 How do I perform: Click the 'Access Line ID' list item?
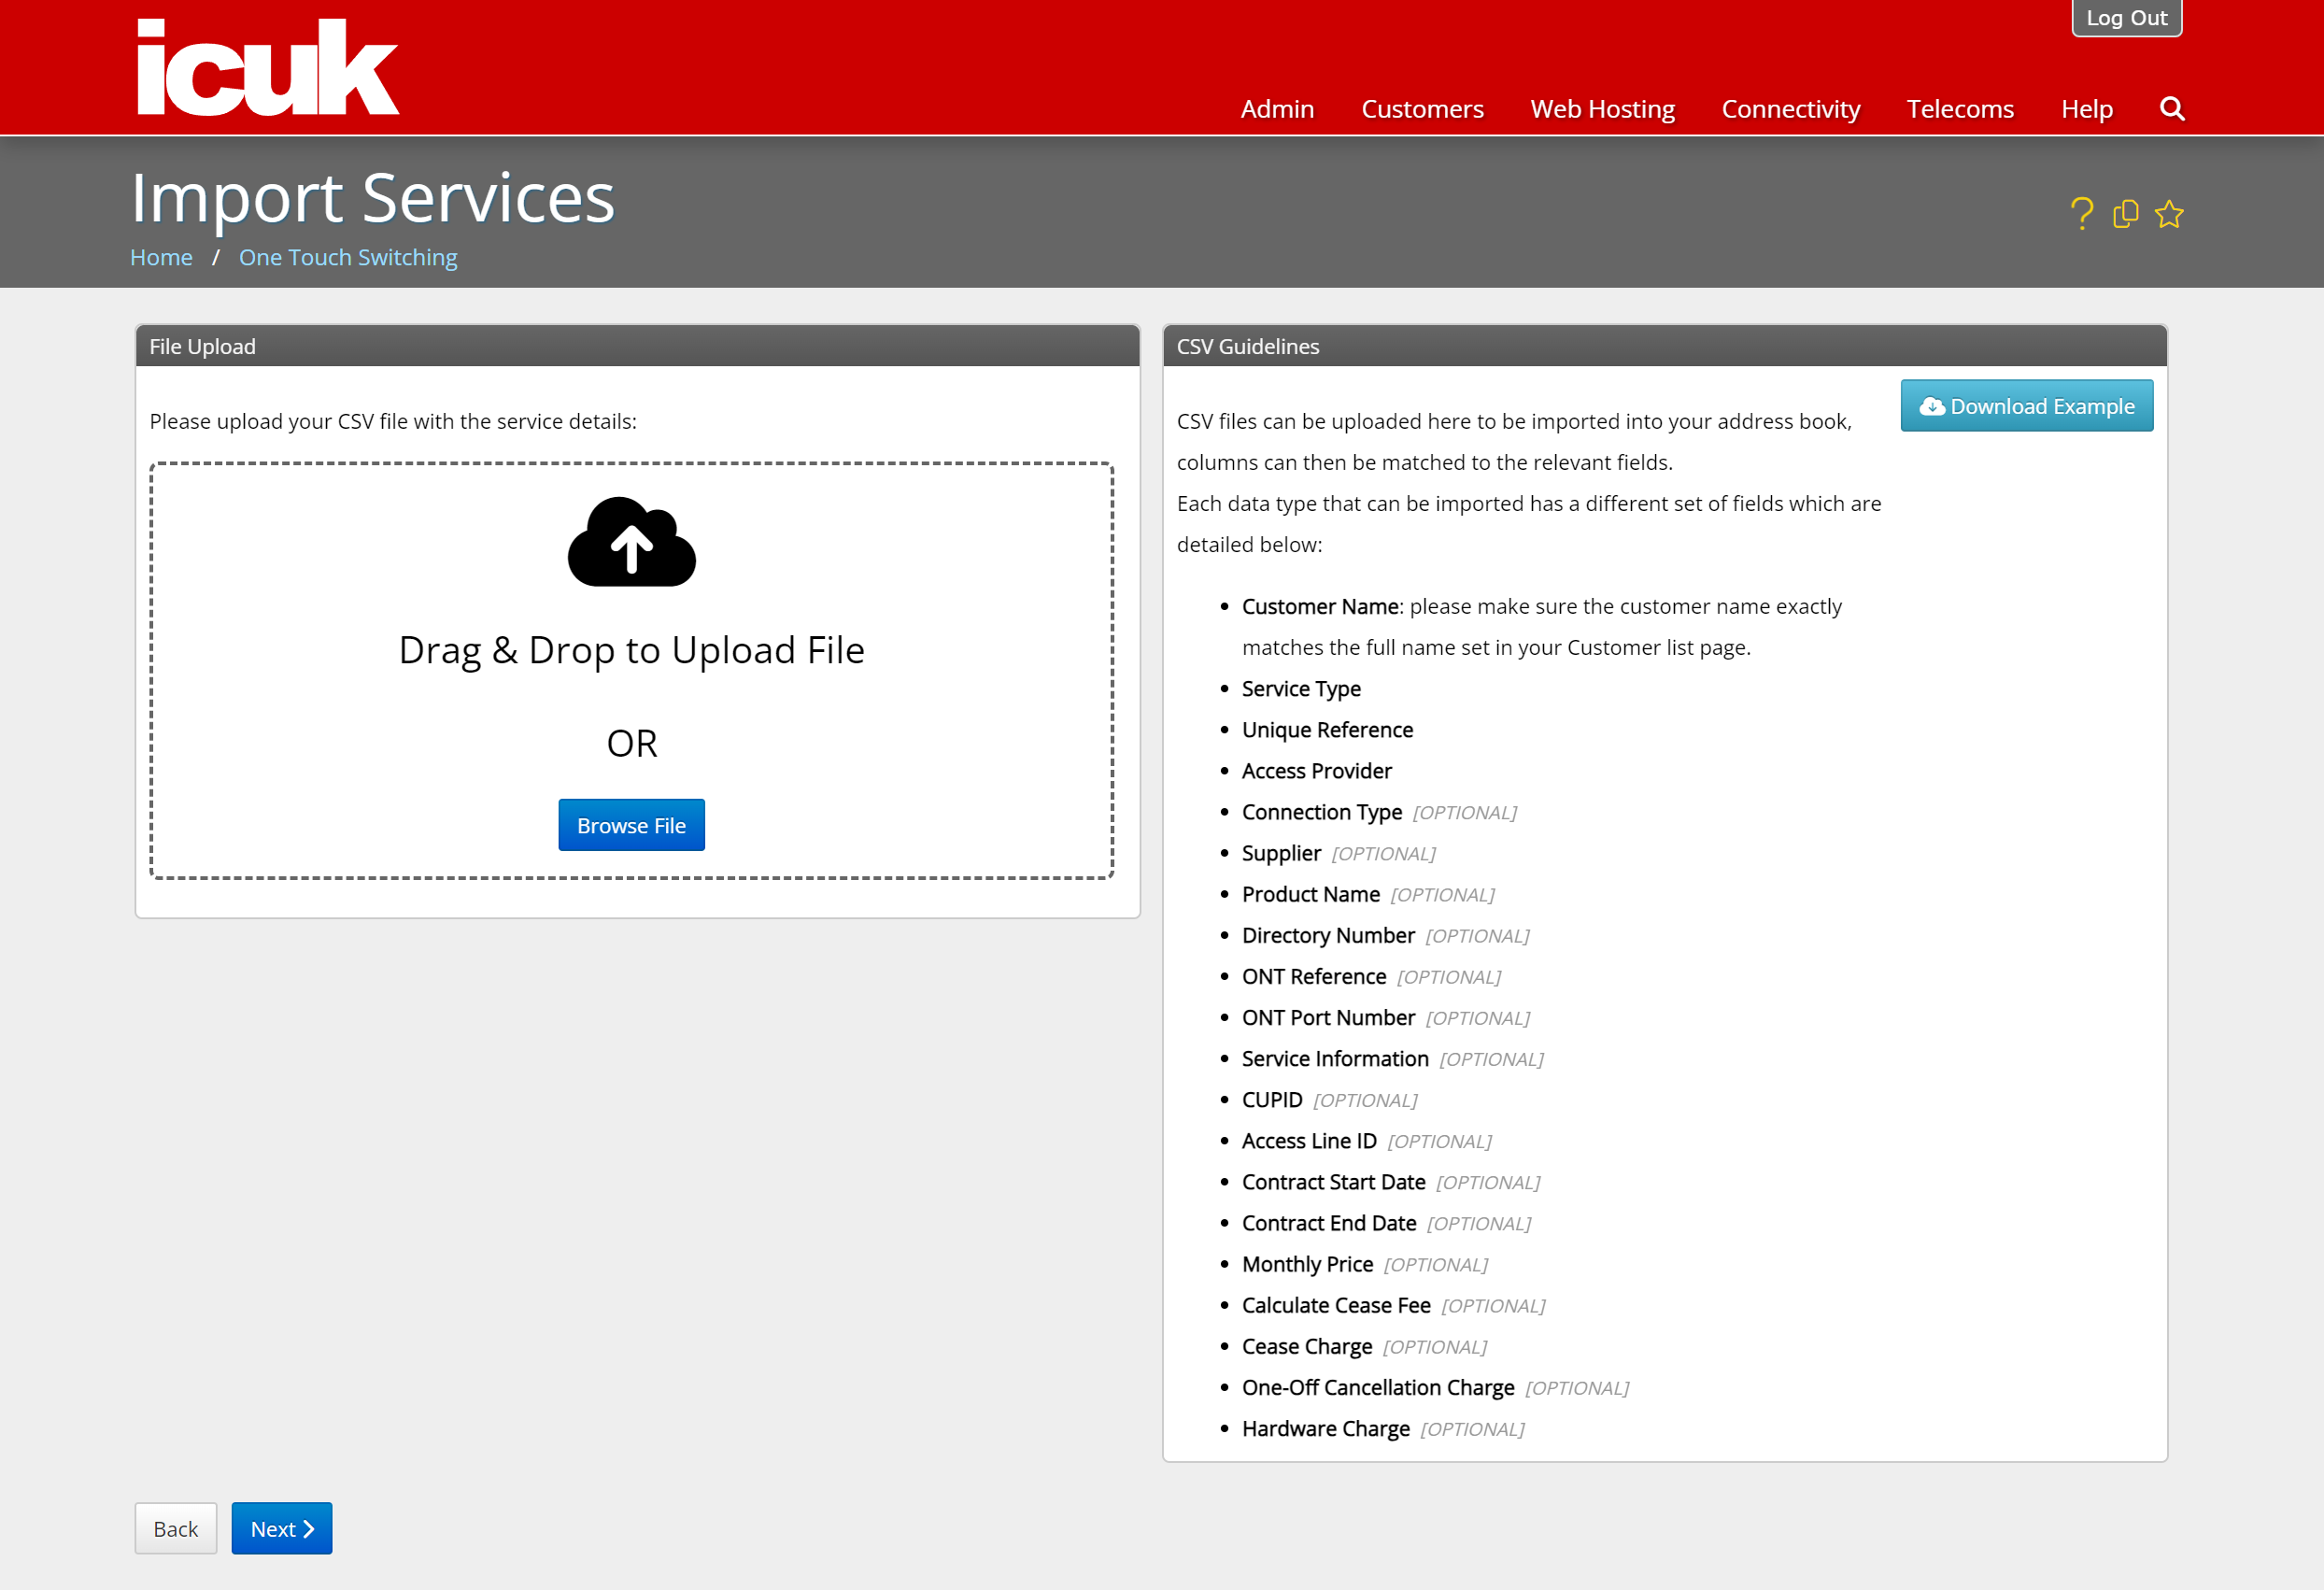point(1366,1140)
